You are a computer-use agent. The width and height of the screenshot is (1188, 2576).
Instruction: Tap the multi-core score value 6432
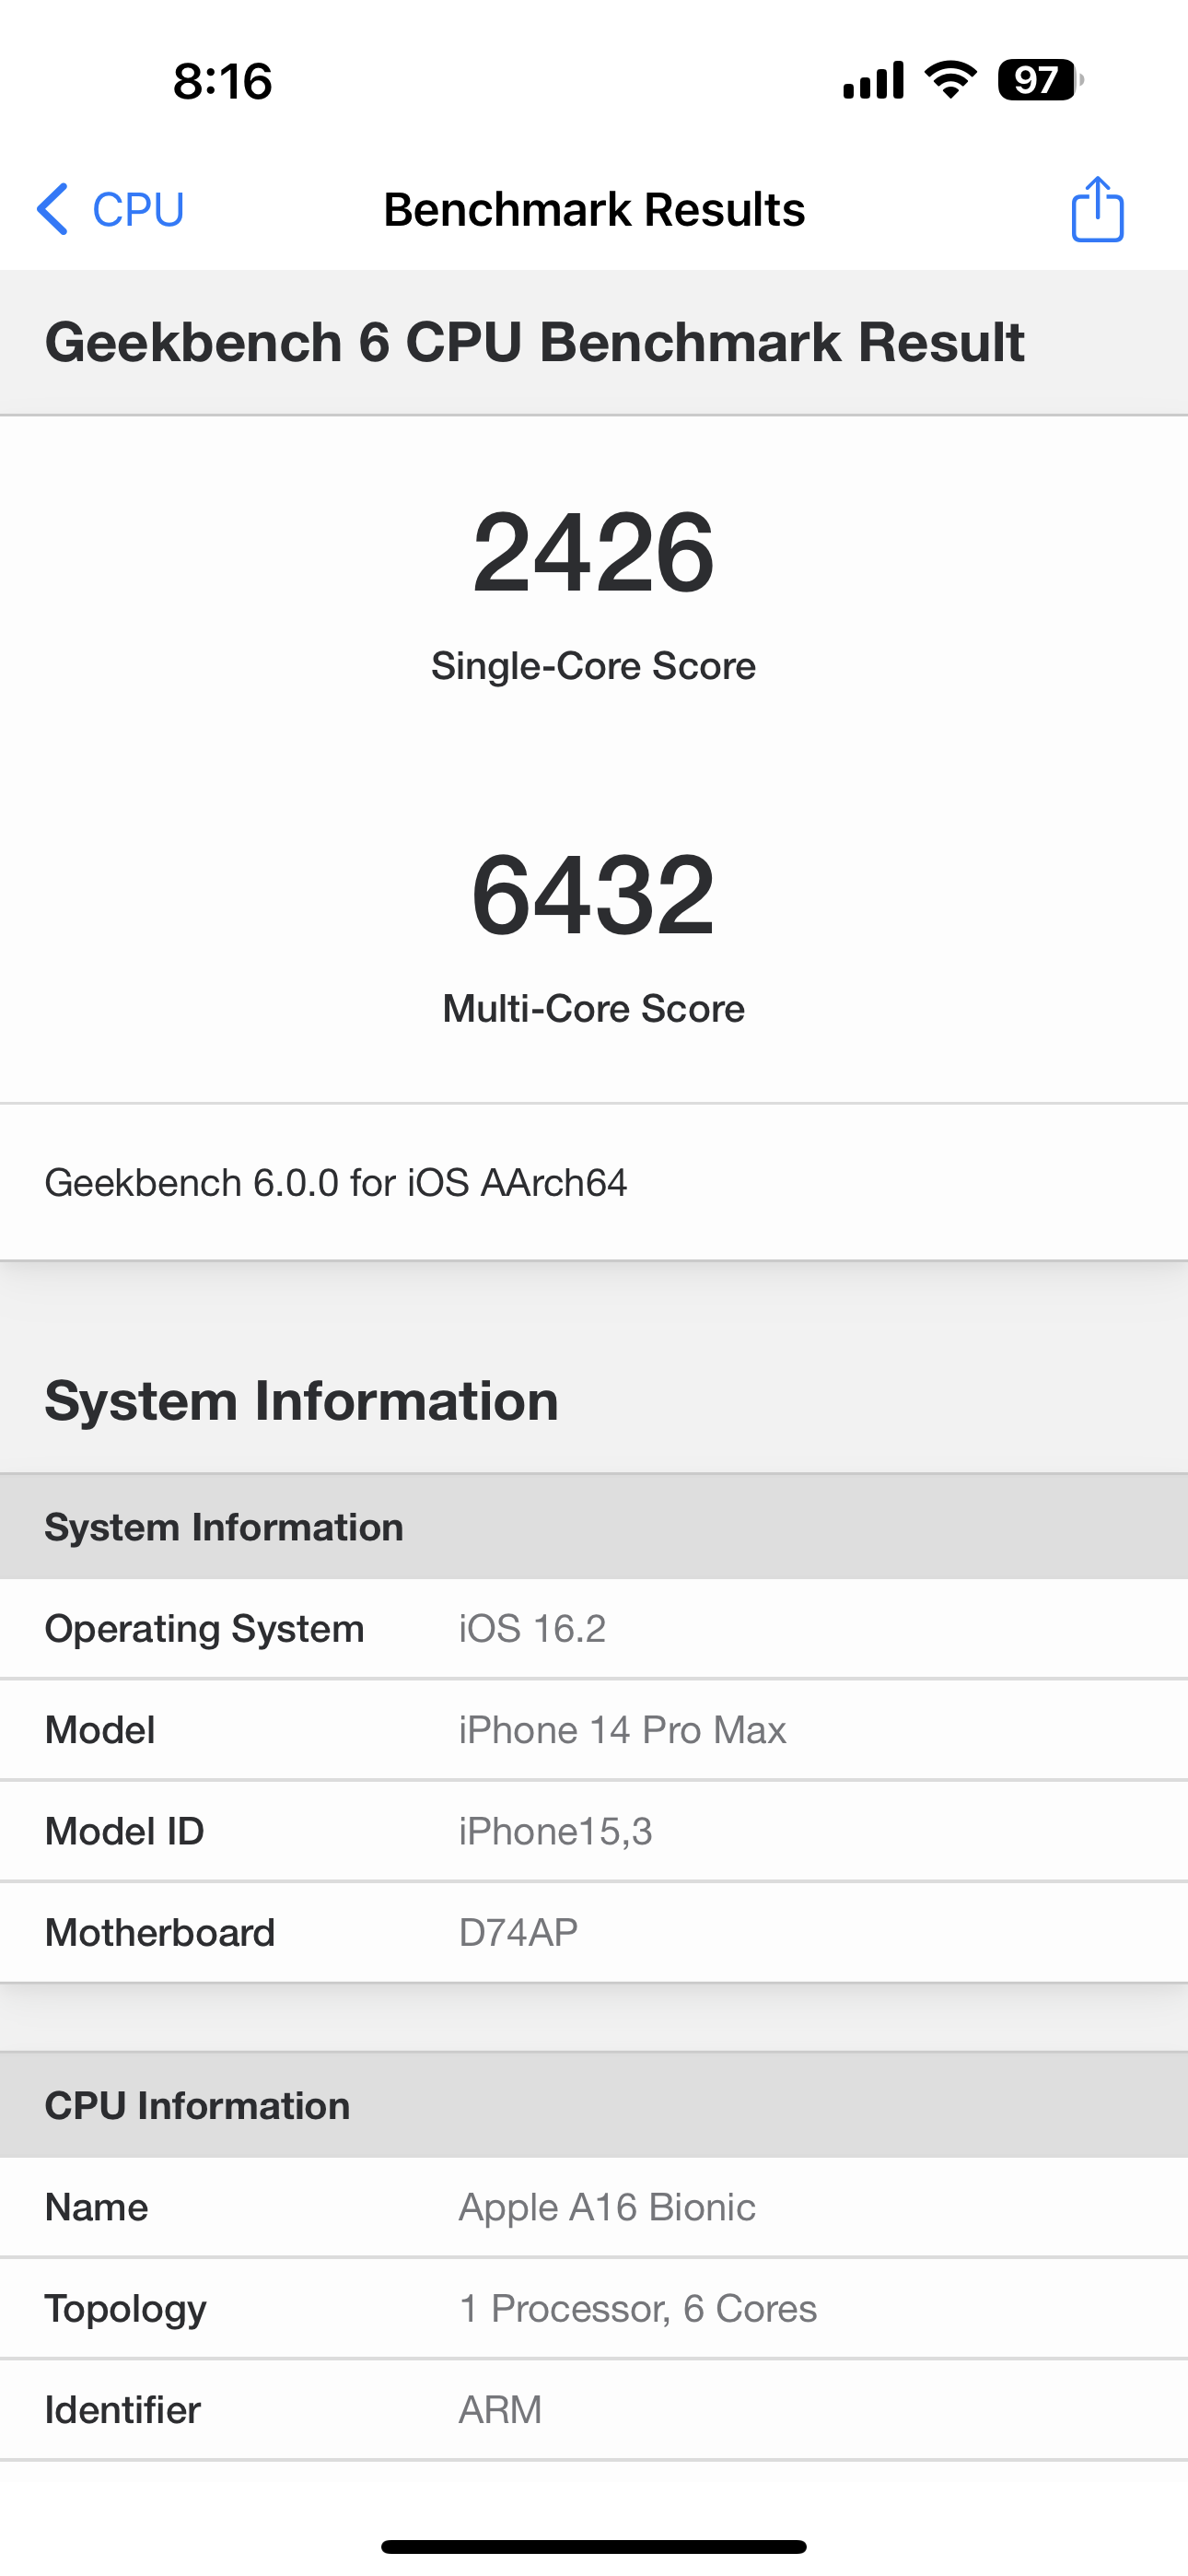point(594,894)
